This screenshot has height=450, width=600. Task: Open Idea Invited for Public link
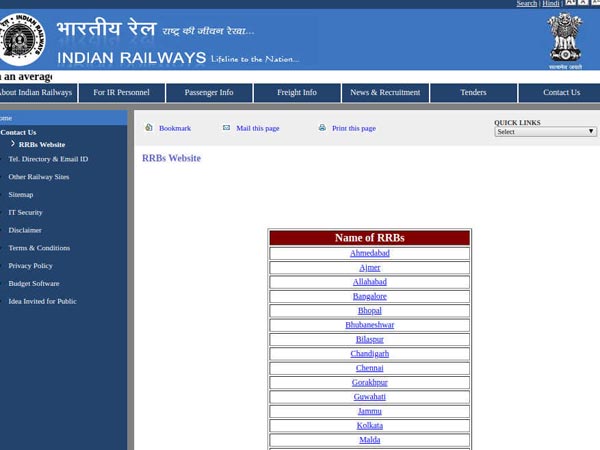pyautogui.click(x=42, y=302)
